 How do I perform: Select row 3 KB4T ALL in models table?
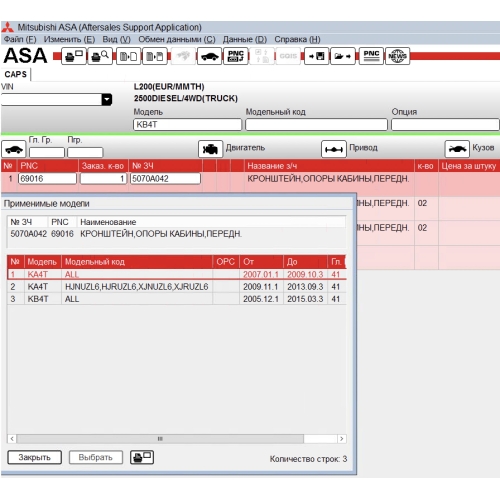[177, 299]
